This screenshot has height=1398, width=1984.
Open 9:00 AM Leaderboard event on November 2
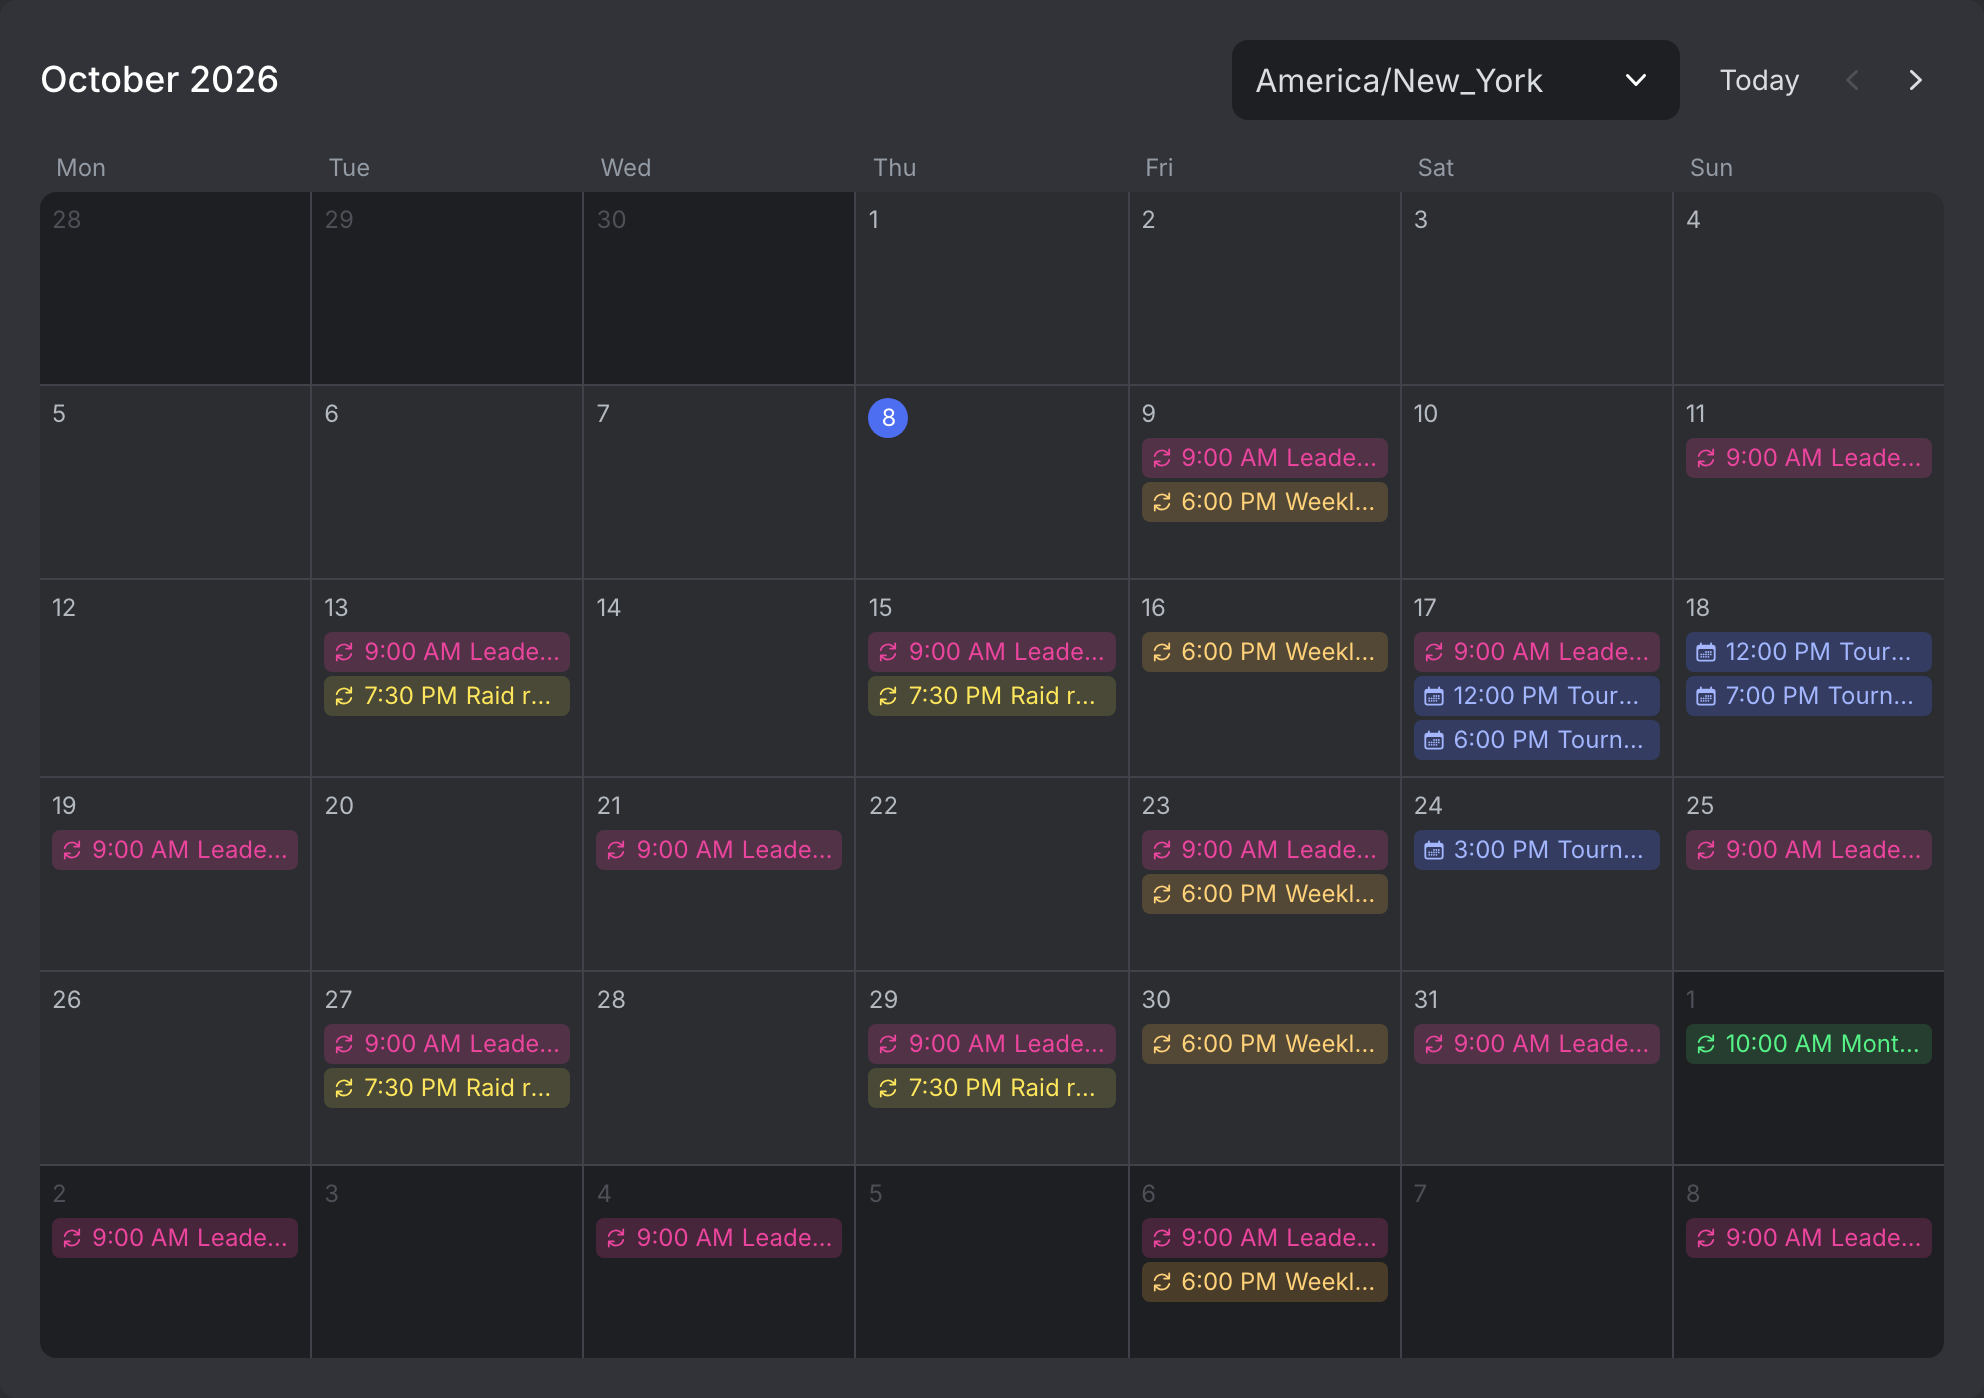(175, 1238)
